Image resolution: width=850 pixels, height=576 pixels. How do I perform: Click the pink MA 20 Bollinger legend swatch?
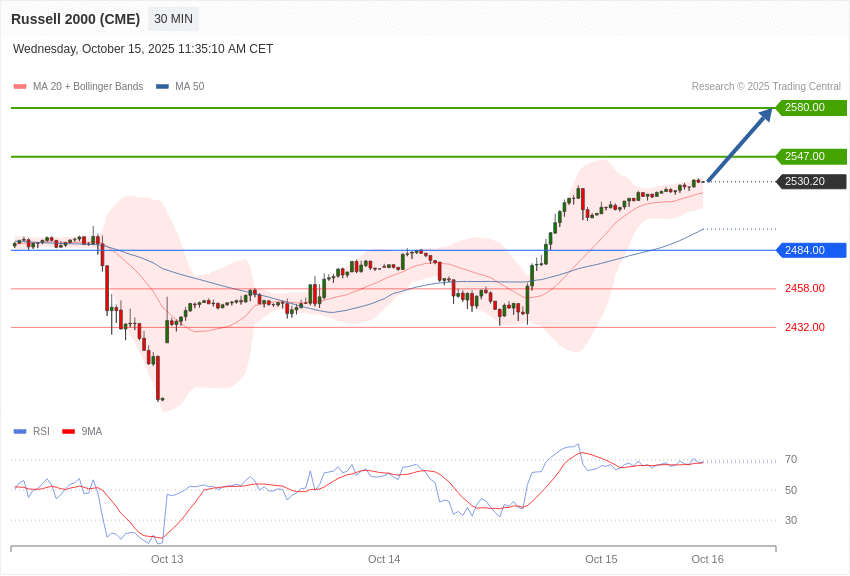pyautogui.click(x=20, y=87)
